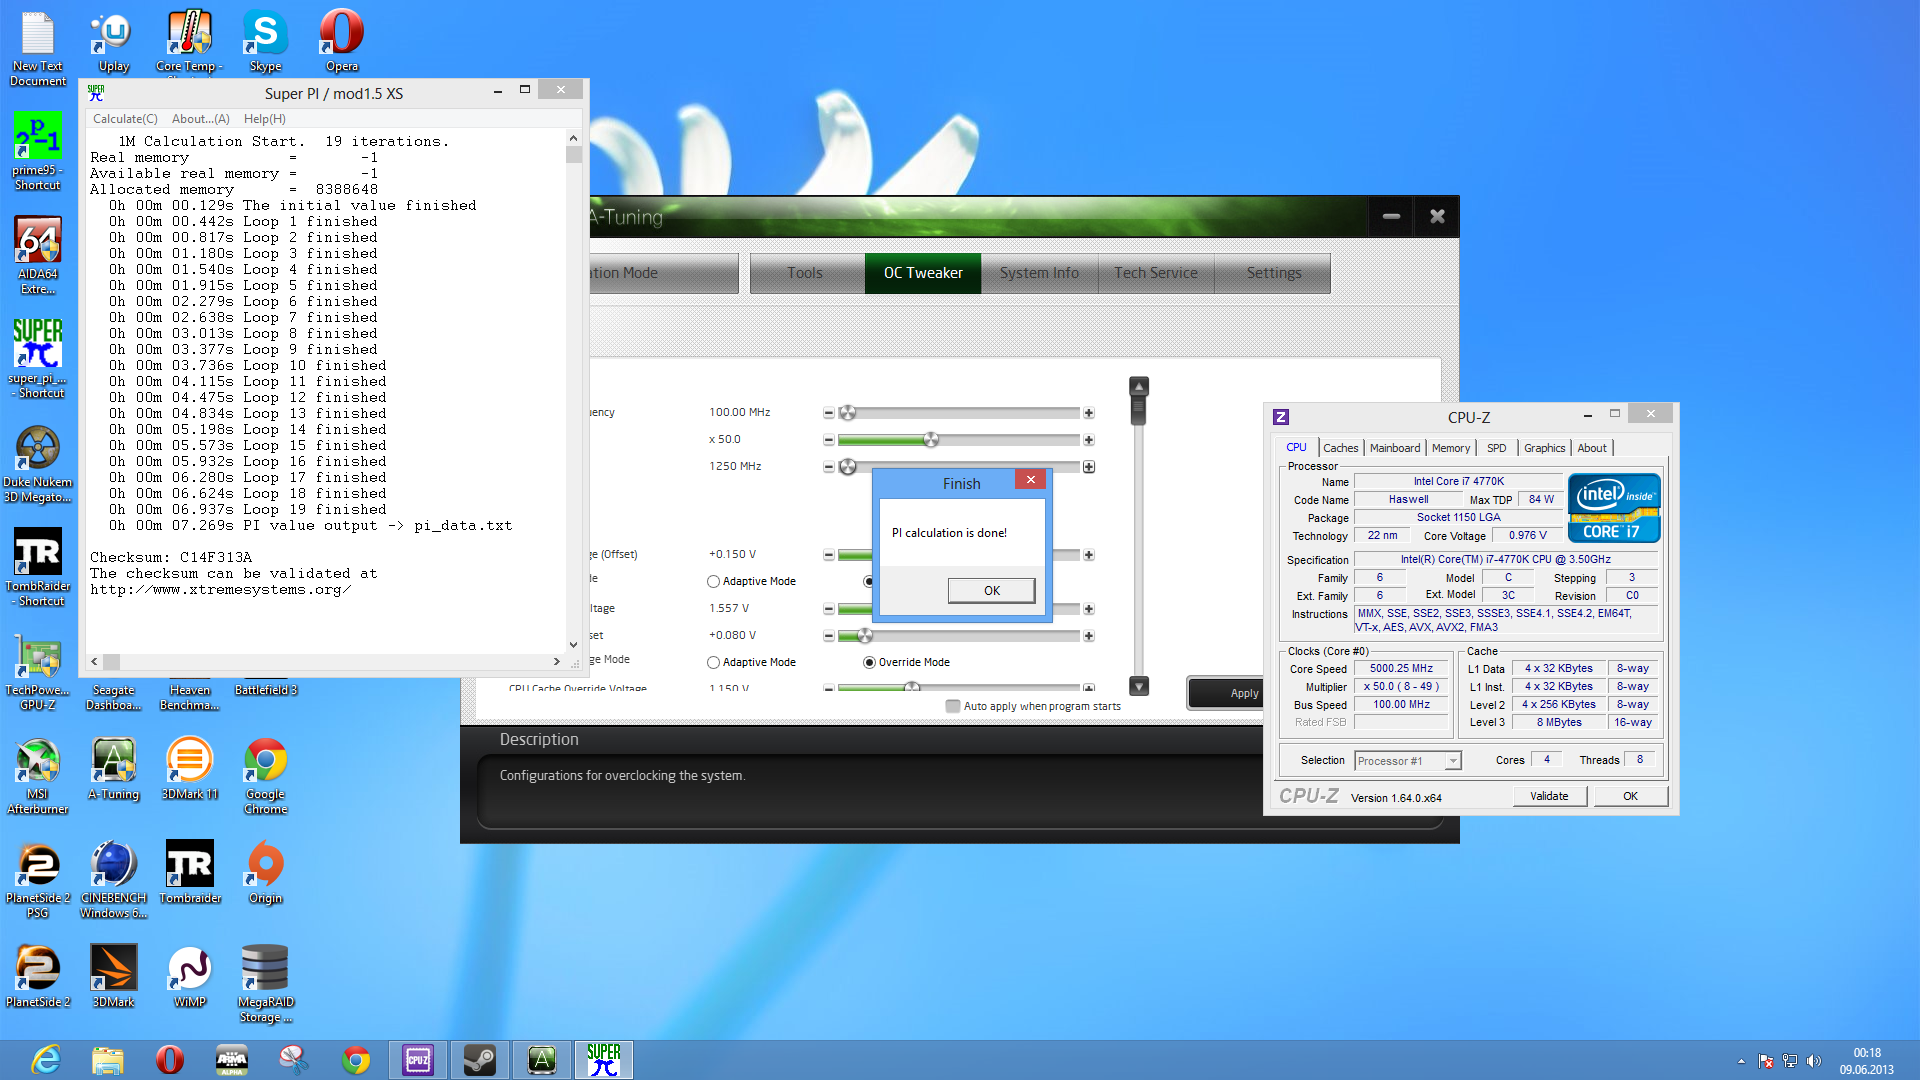Click the +0.080 V offset slider handle
Screen dimensions: 1920x1080
(x=866, y=636)
